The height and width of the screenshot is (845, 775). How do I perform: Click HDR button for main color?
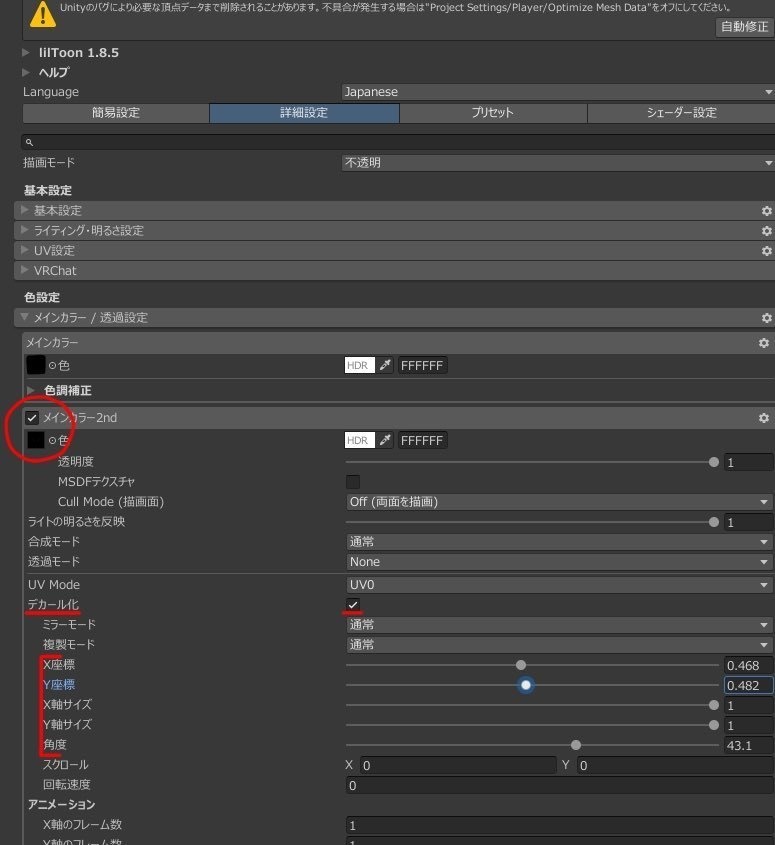tap(359, 365)
